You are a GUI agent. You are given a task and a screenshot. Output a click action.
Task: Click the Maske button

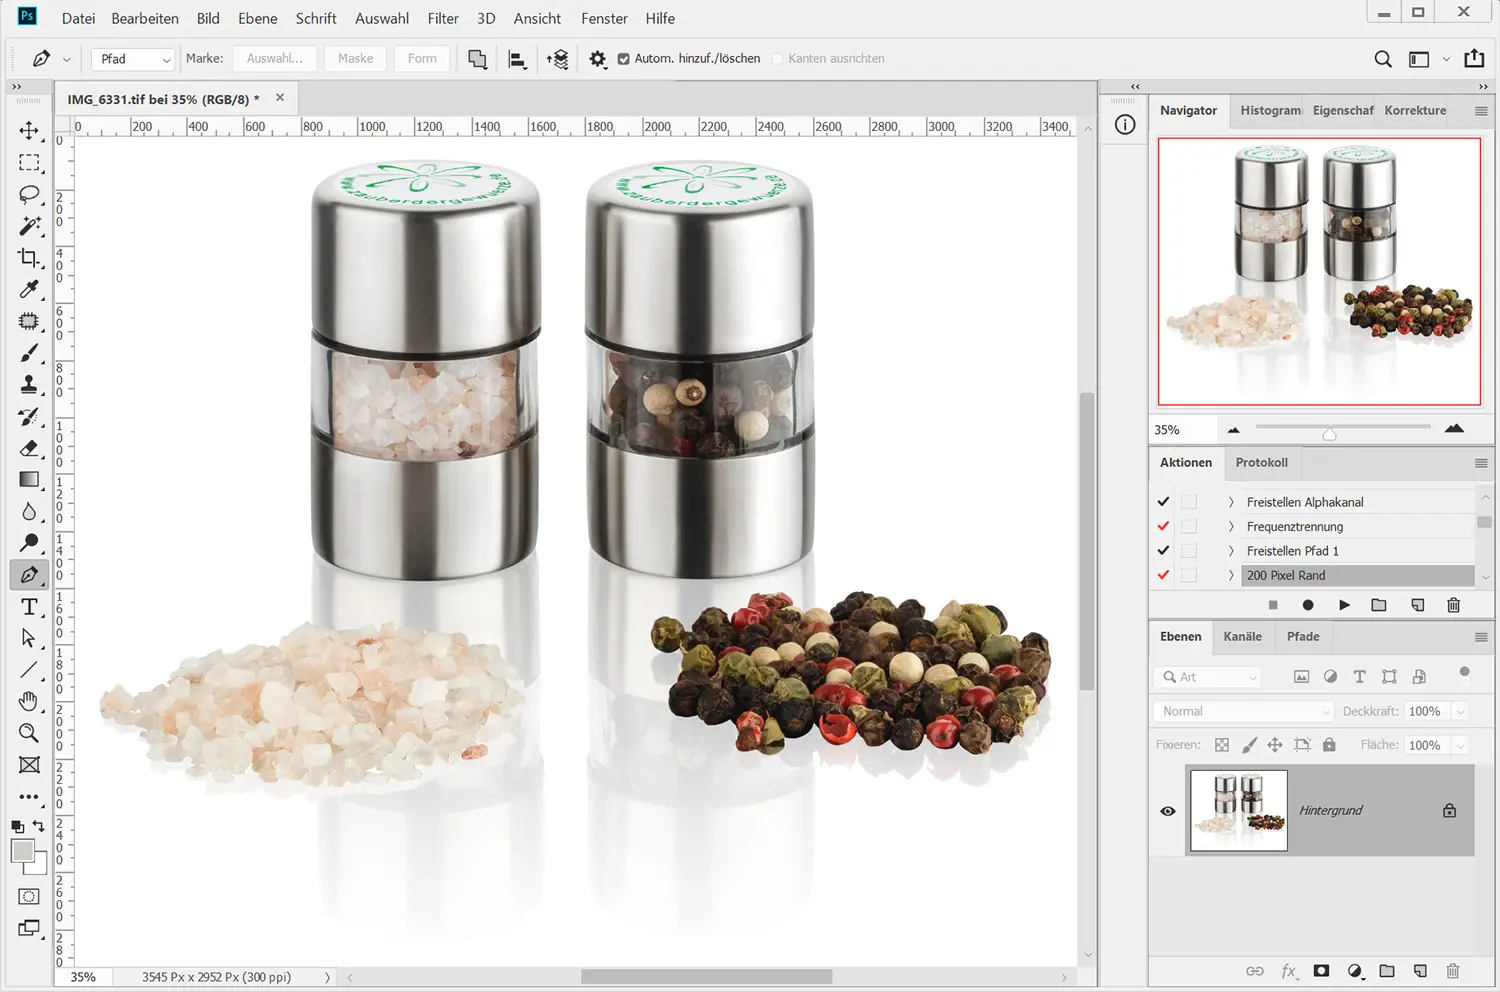(x=355, y=59)
